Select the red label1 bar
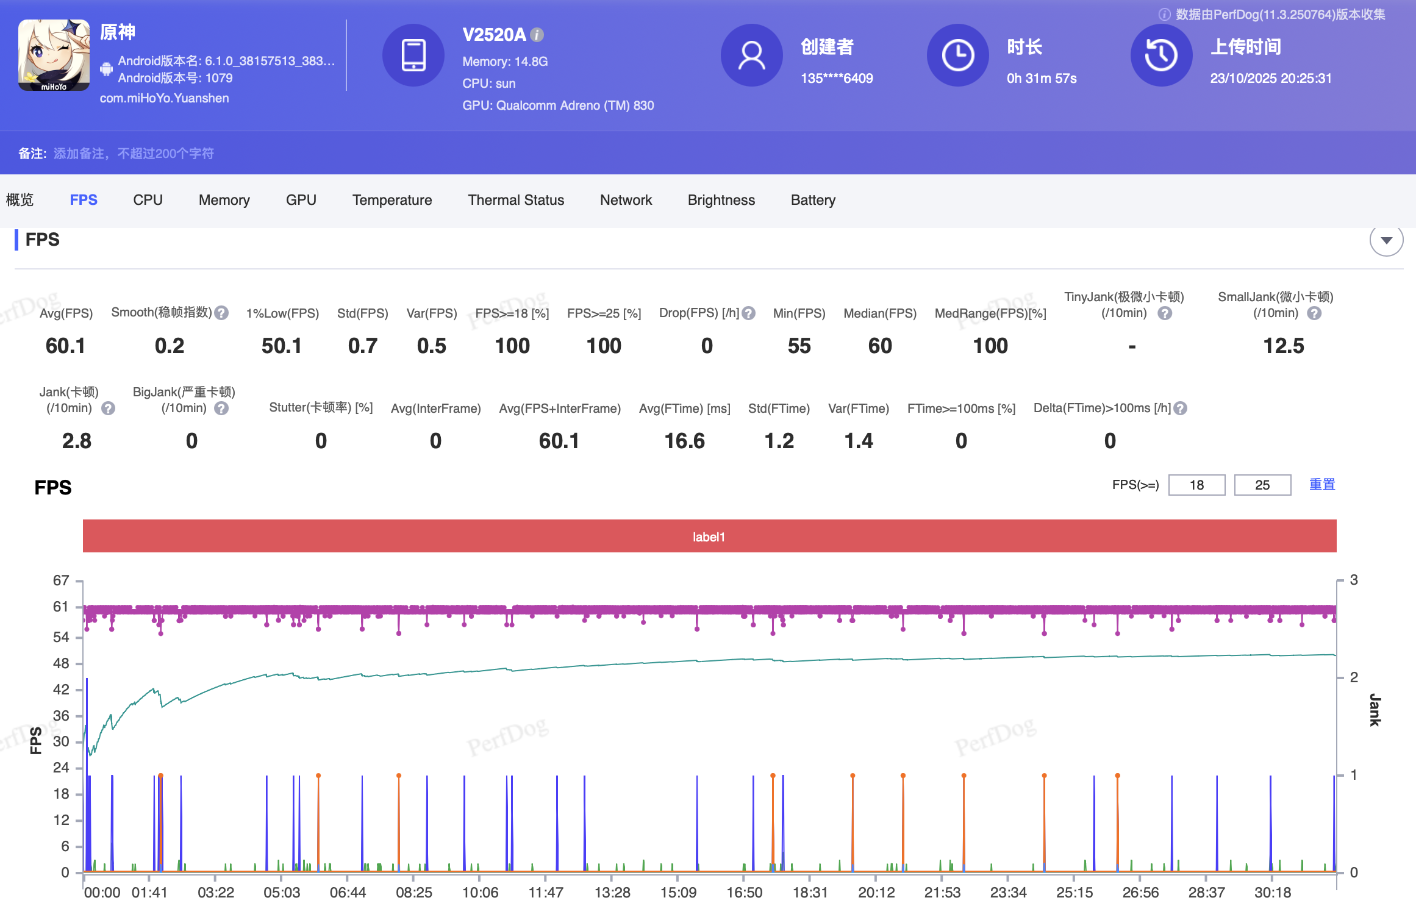 point(709,536)
